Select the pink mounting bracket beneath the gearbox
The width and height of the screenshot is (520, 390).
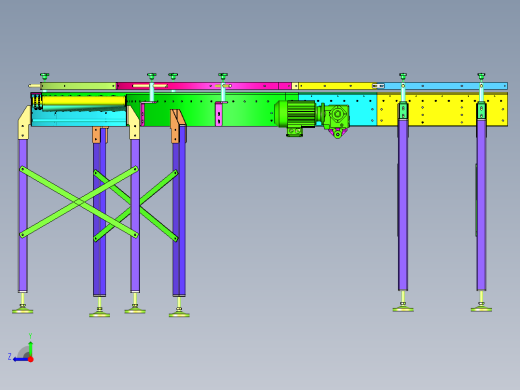click(337, 133)
